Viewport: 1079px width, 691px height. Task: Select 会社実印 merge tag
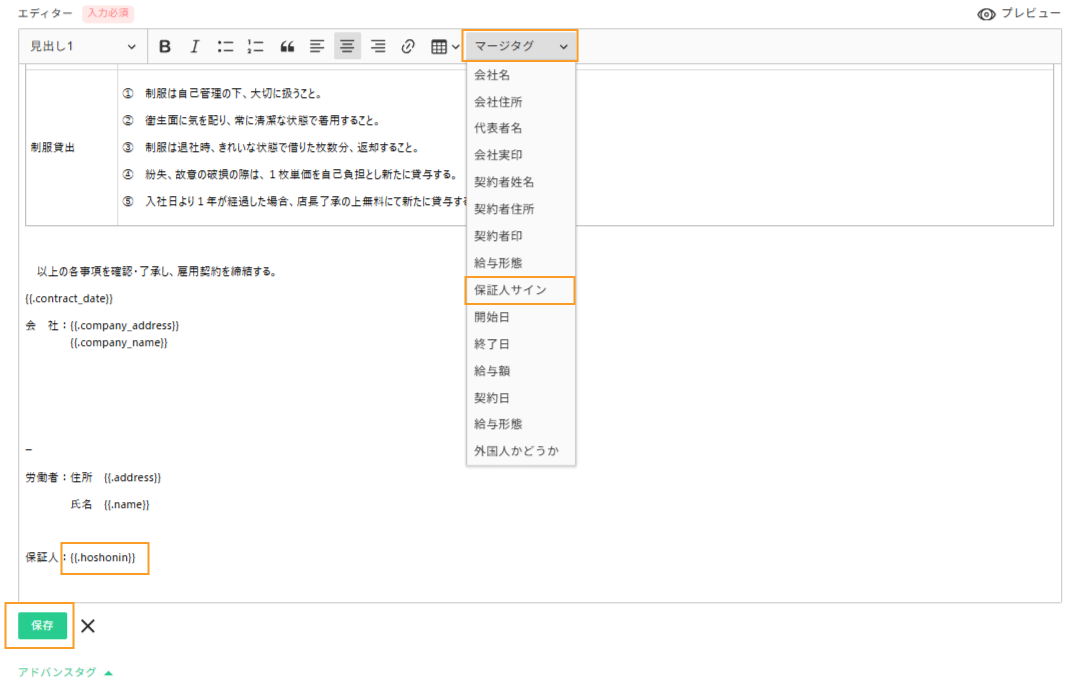pyautogui.click(x=521, y=155)
